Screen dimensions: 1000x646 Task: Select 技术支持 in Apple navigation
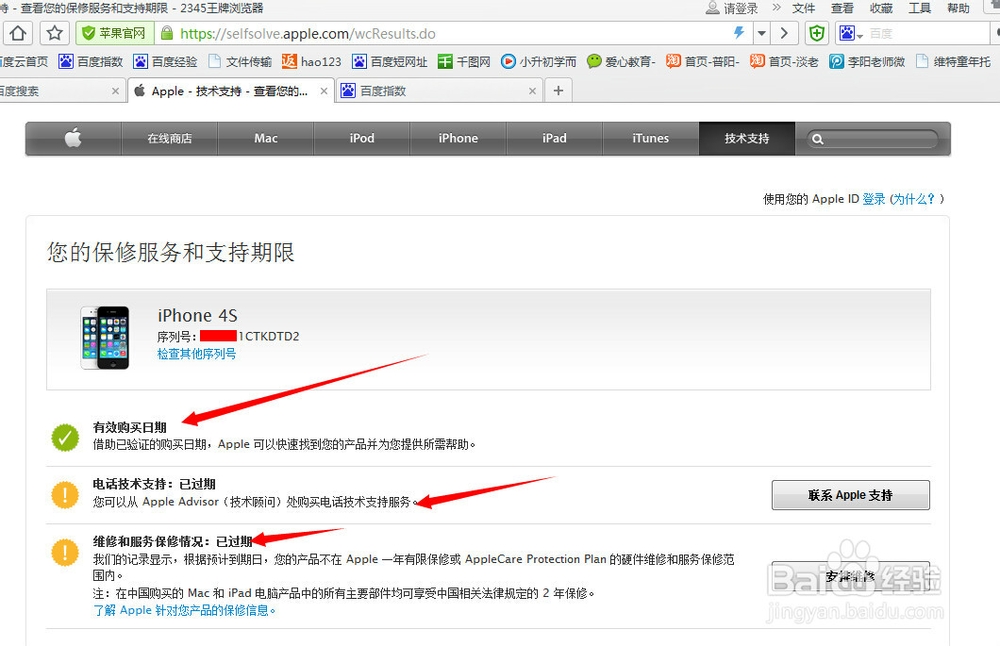tap(747, 138)
